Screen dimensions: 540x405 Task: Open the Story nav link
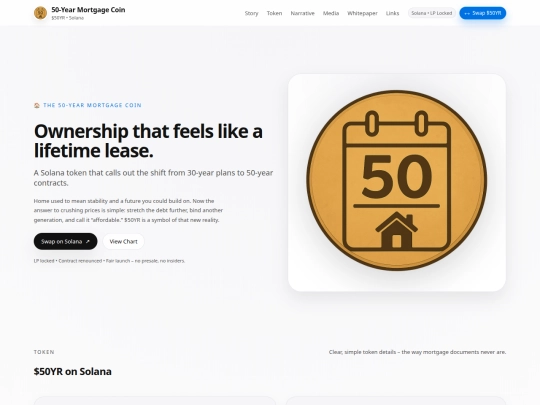coord(251,13)
